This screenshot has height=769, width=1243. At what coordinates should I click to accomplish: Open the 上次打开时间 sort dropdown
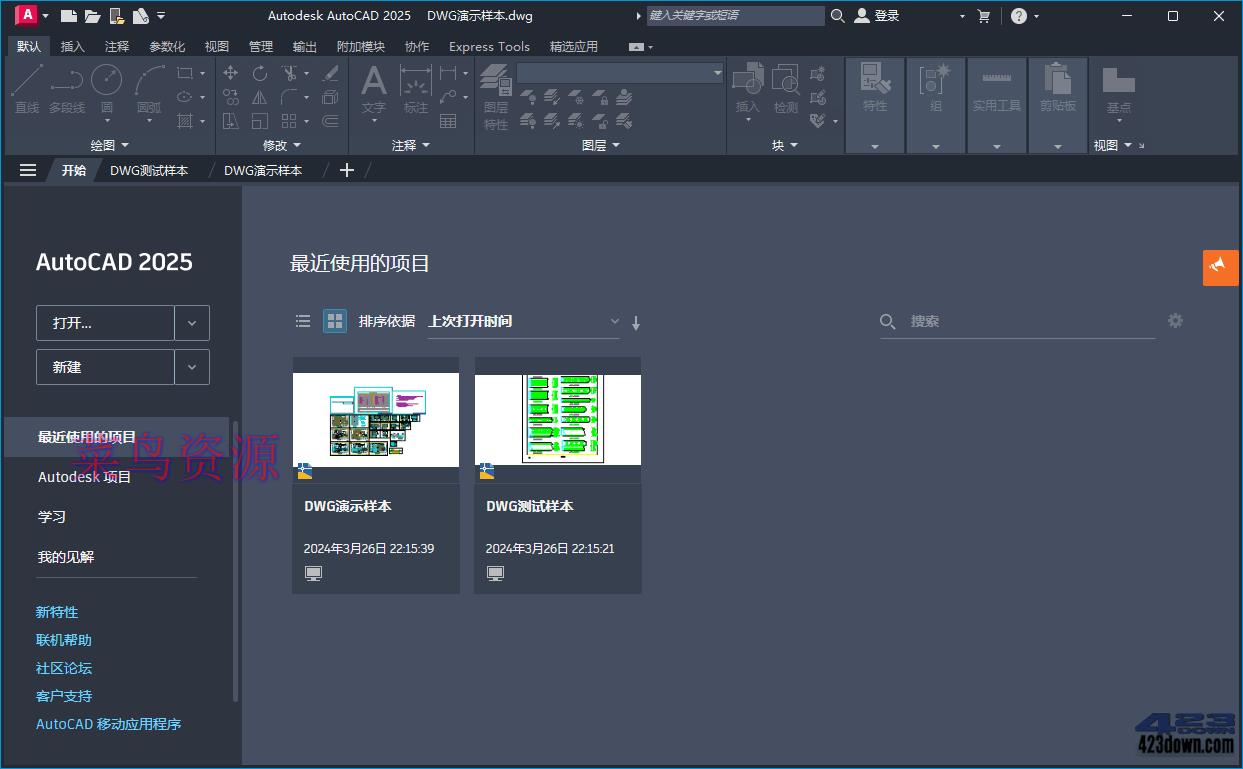pyautogui.click(x=614, y=322)
